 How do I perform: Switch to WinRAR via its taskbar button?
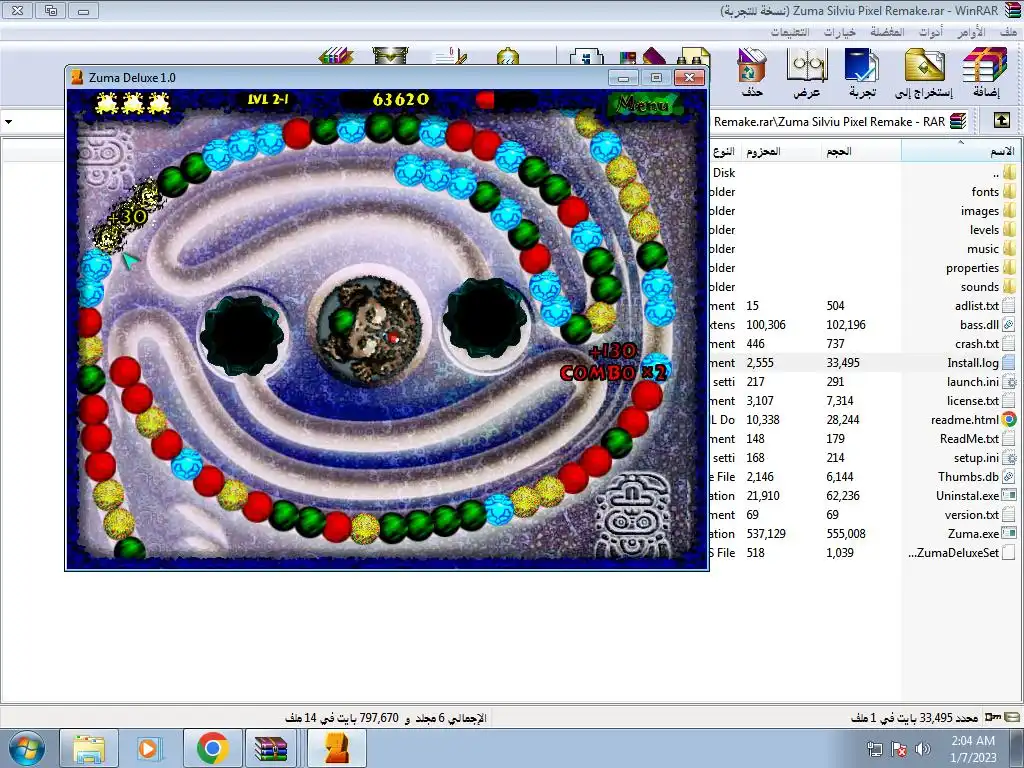271,748
